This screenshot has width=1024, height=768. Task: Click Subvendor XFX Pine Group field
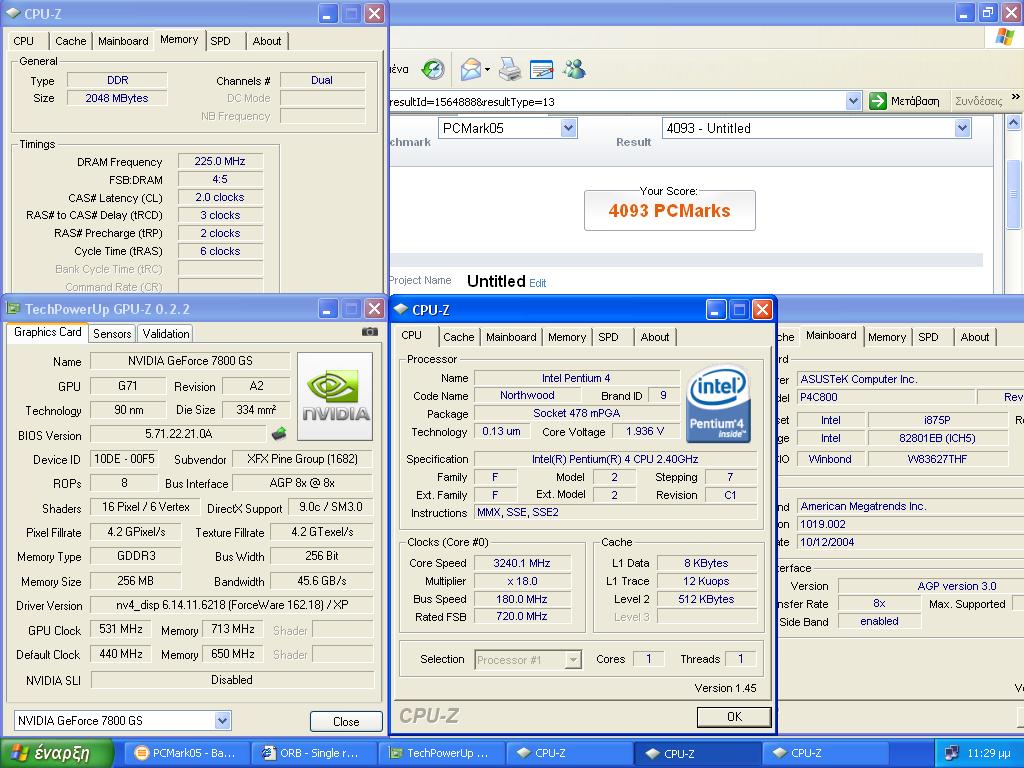302,459
